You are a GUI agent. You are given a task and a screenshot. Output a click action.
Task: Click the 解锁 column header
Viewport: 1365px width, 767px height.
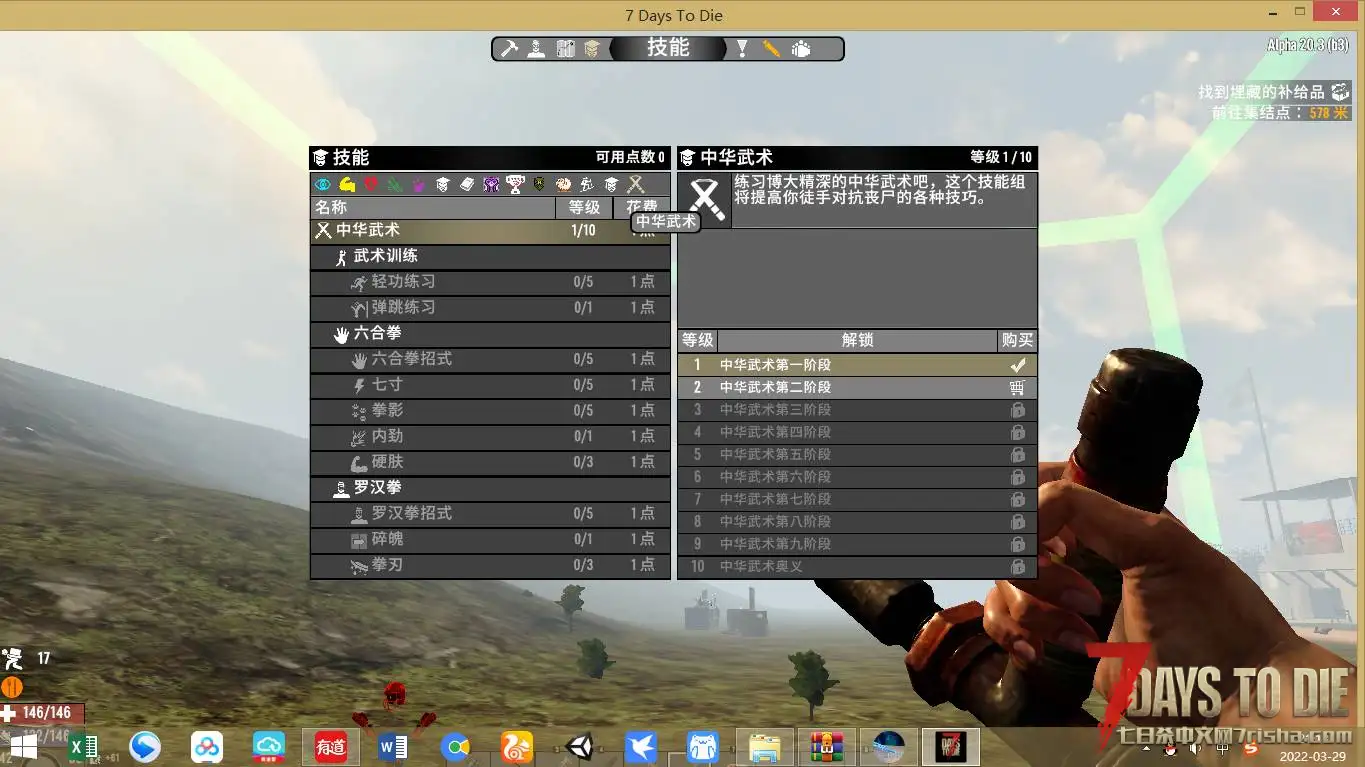click(x=858, y=341)
